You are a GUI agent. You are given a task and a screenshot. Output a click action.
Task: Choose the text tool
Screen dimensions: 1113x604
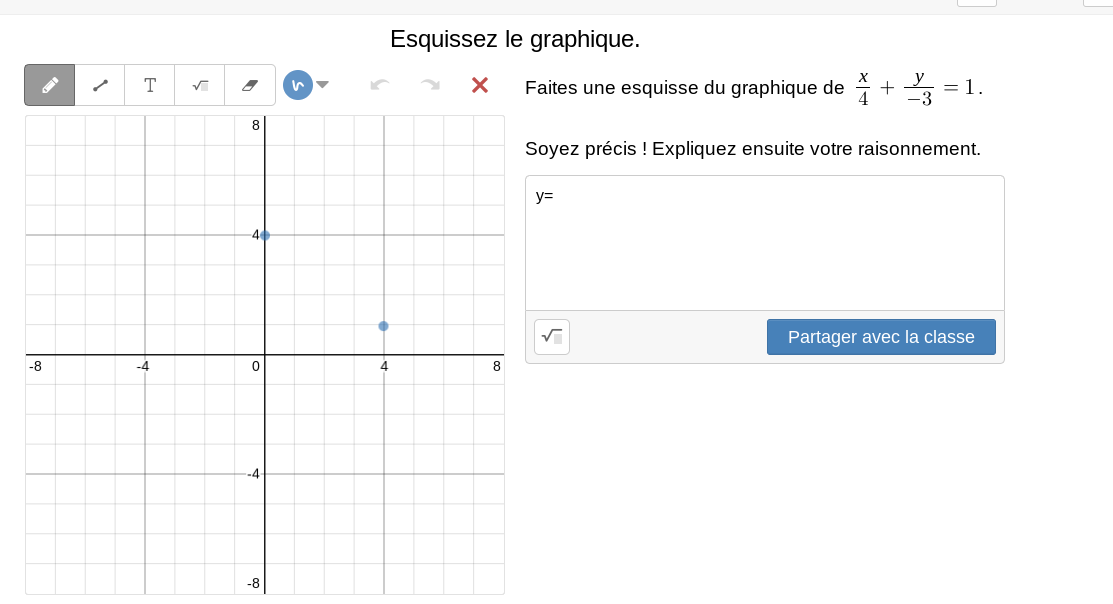click(x=150, y=85)
